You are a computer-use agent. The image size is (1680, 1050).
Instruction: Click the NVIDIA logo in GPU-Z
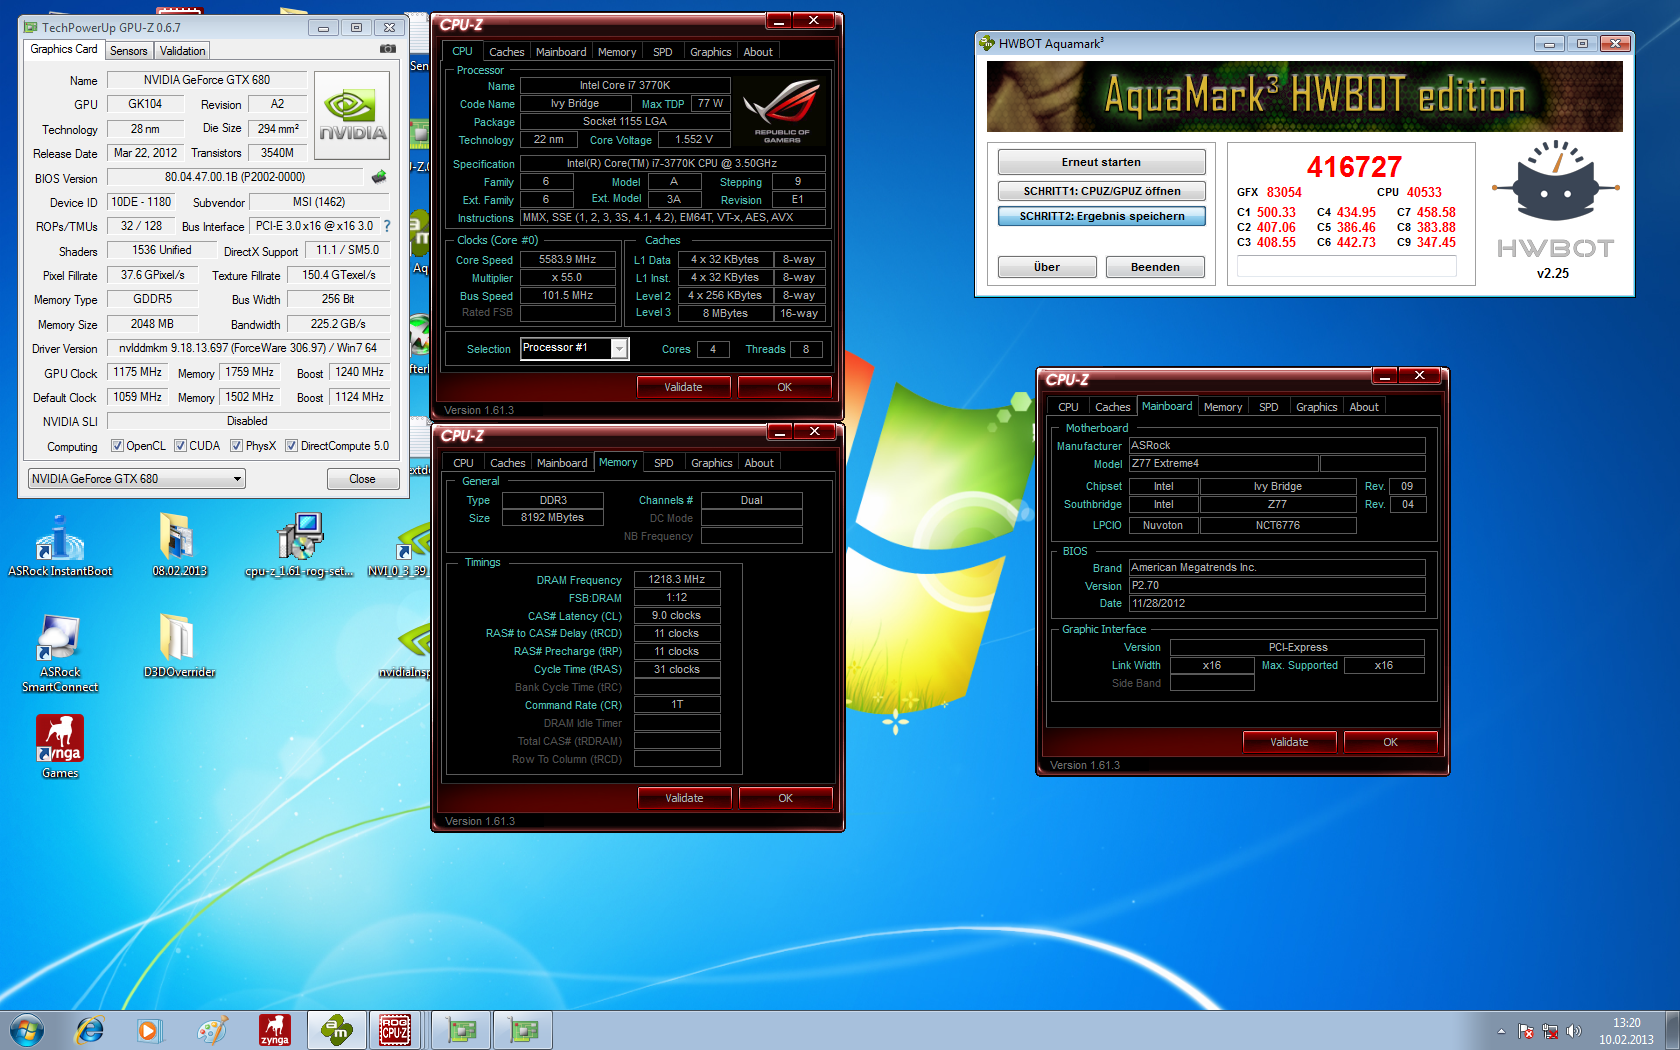tap(352, 115)
